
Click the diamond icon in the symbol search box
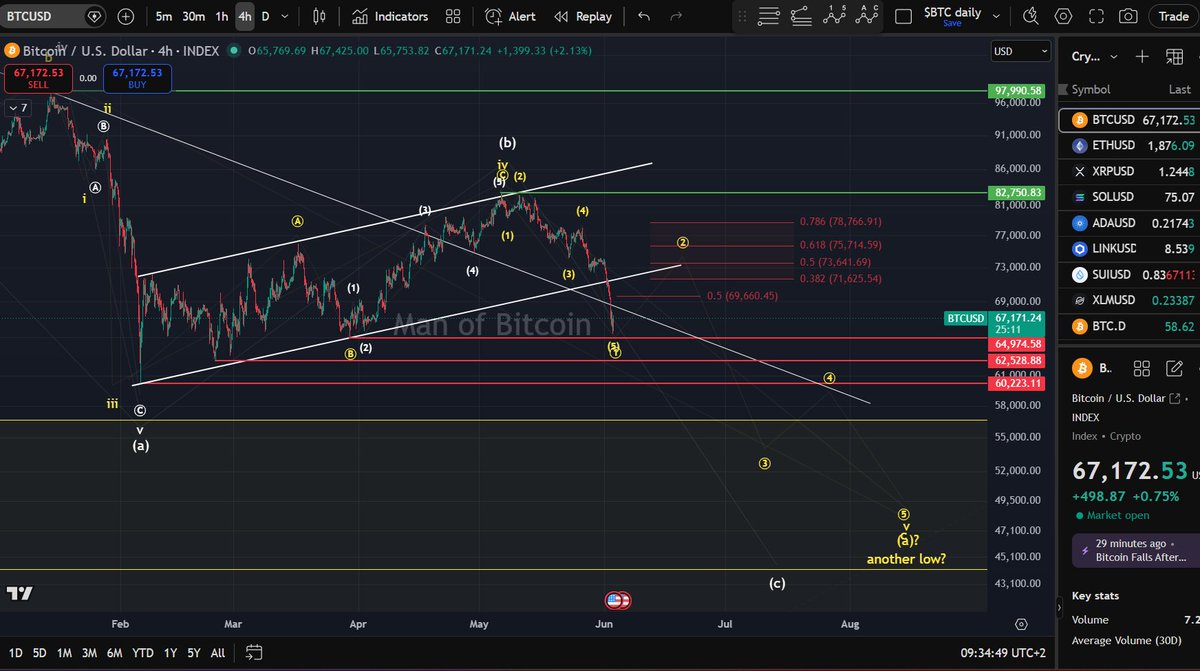(94, 16)
